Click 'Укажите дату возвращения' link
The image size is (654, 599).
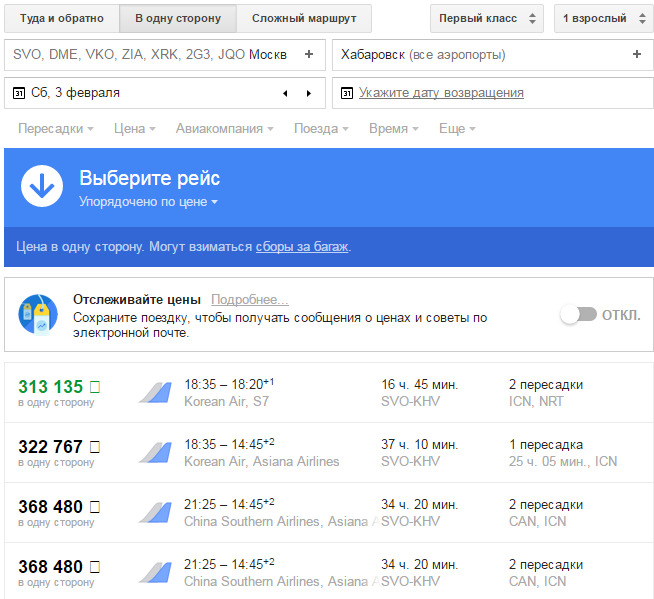pyautogui.click(x=441, y=93)
